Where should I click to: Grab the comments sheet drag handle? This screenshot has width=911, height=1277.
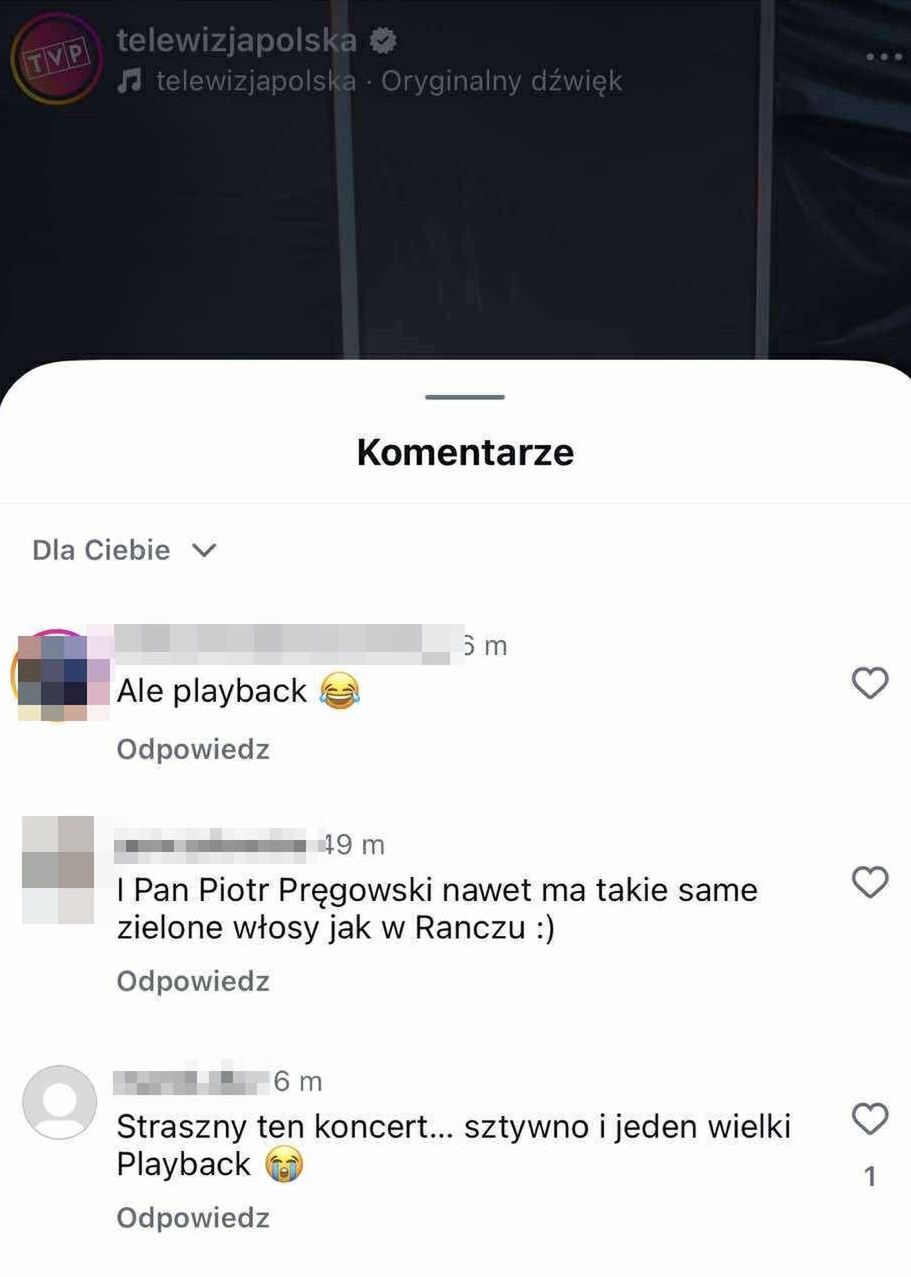click(x=465, y=397)
